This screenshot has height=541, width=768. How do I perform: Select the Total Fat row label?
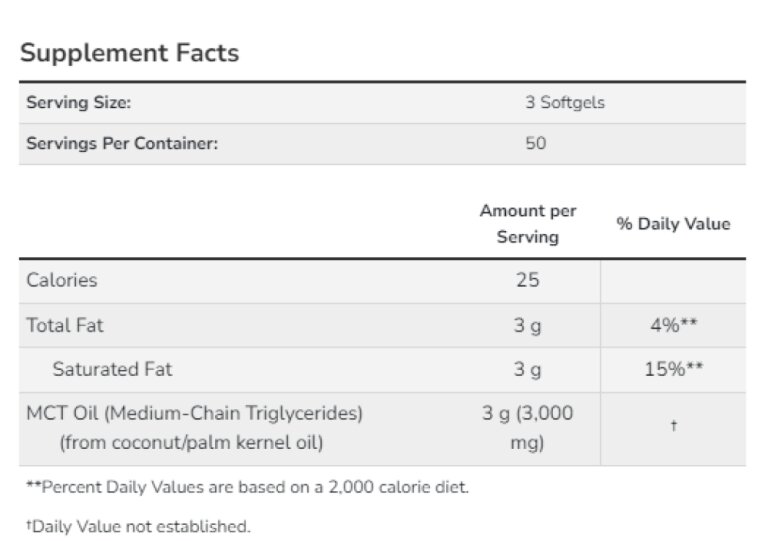(x=65, y=325)
